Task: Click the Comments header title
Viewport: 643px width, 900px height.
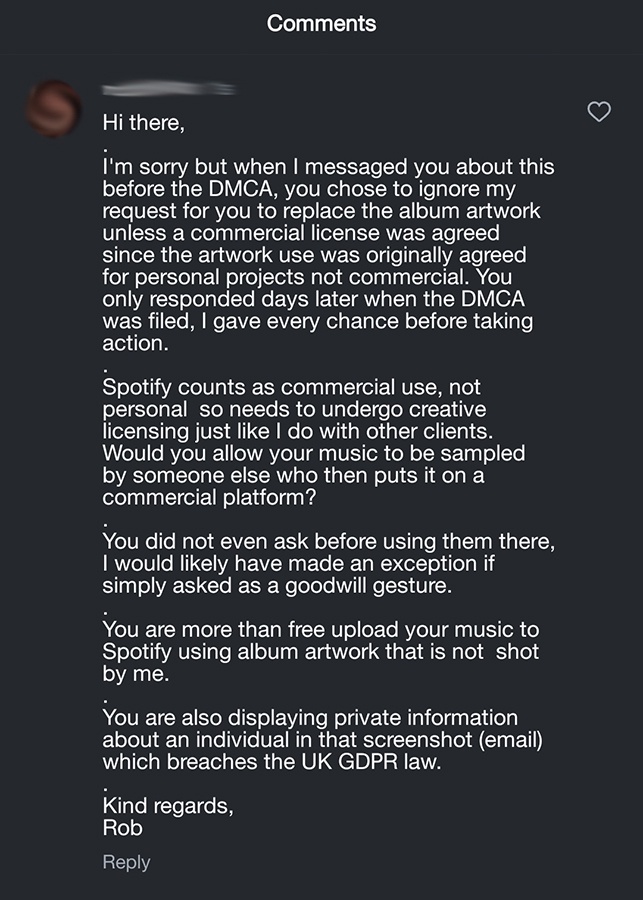Action: (x=321, y=23)
